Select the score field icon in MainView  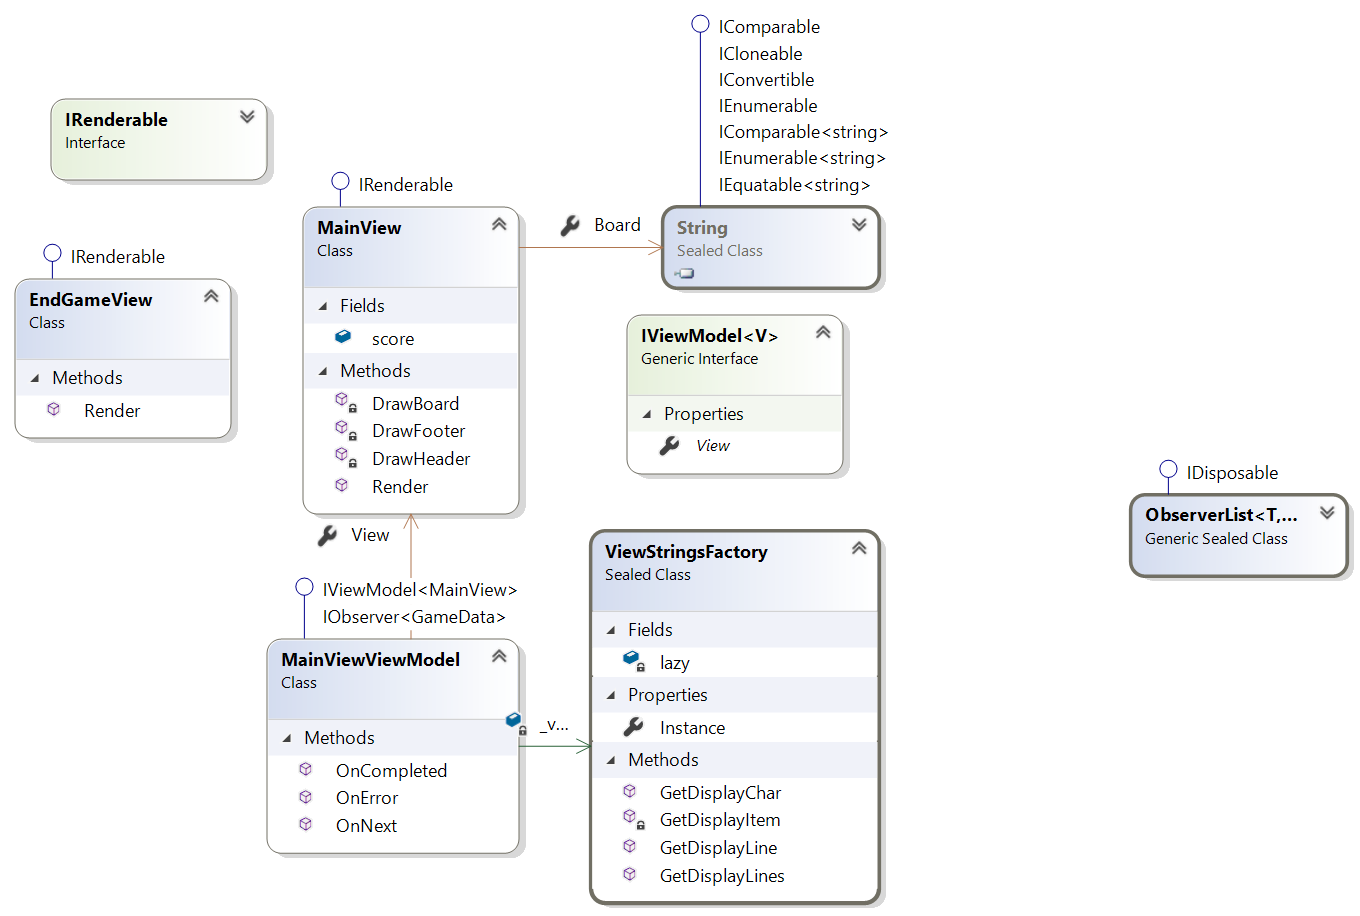click(343, 337)
